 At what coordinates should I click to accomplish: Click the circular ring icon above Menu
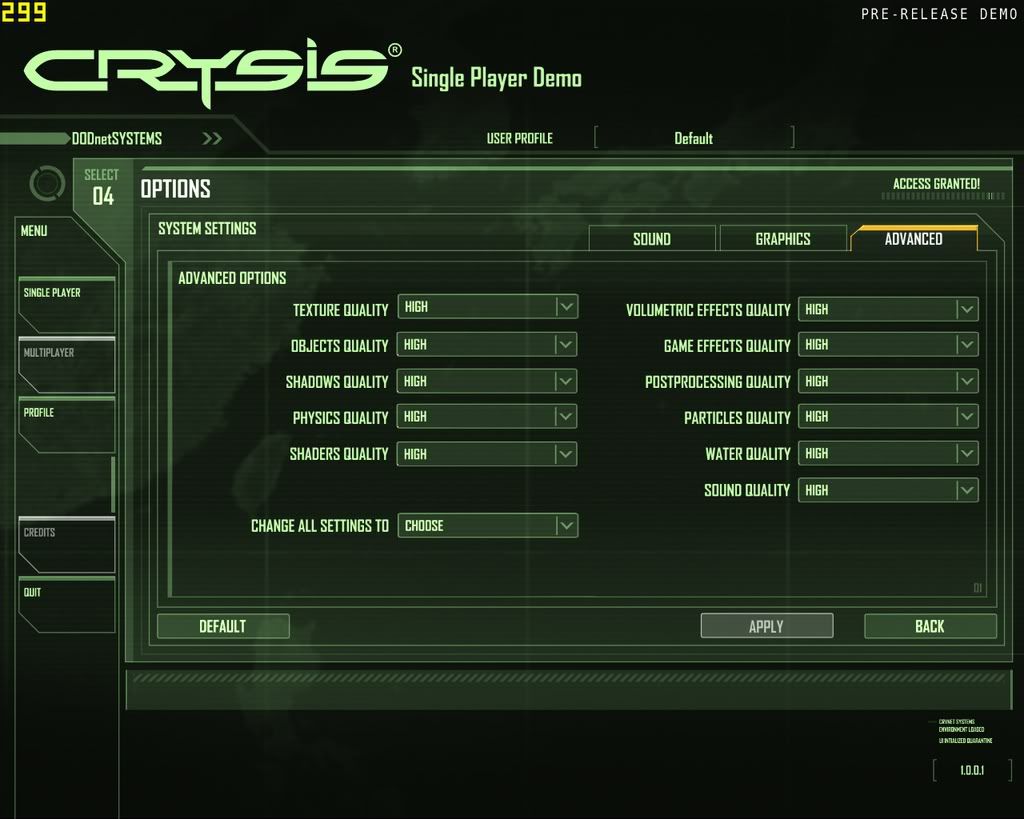point(47,183)
